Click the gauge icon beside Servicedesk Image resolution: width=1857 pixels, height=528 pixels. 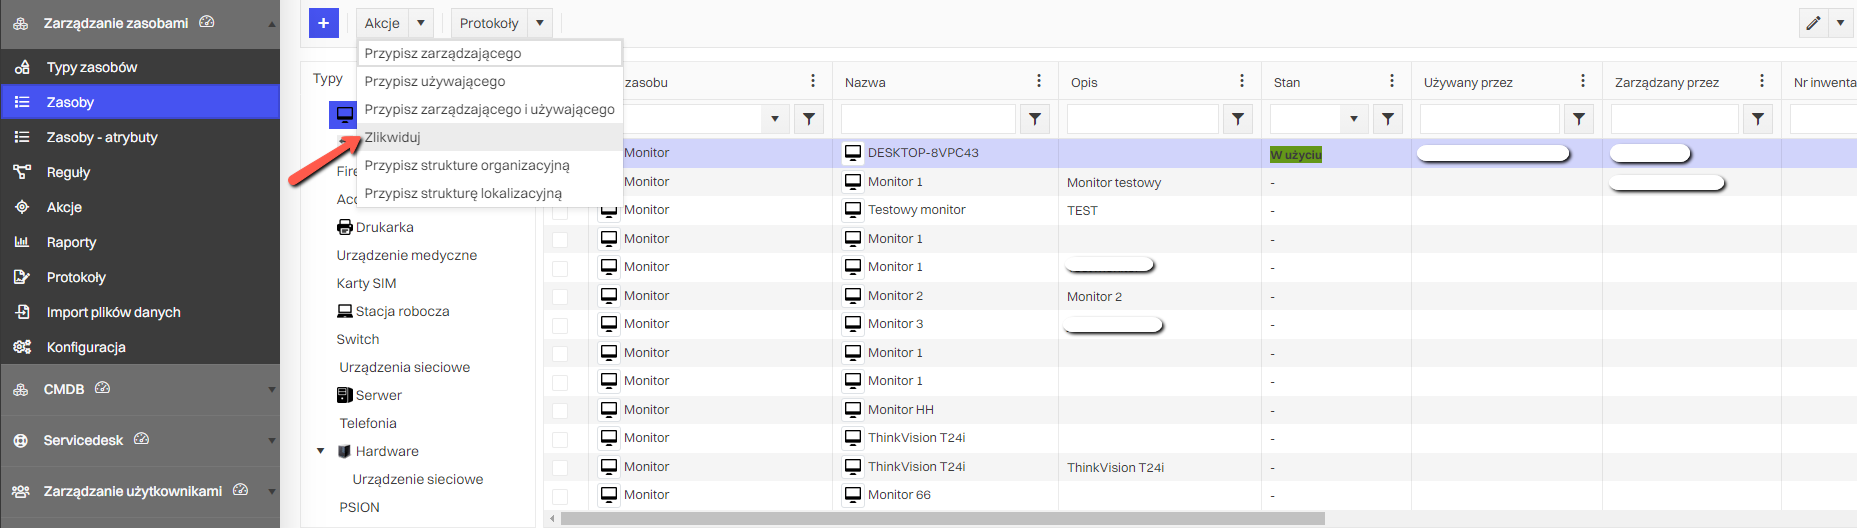coord(141,439)
